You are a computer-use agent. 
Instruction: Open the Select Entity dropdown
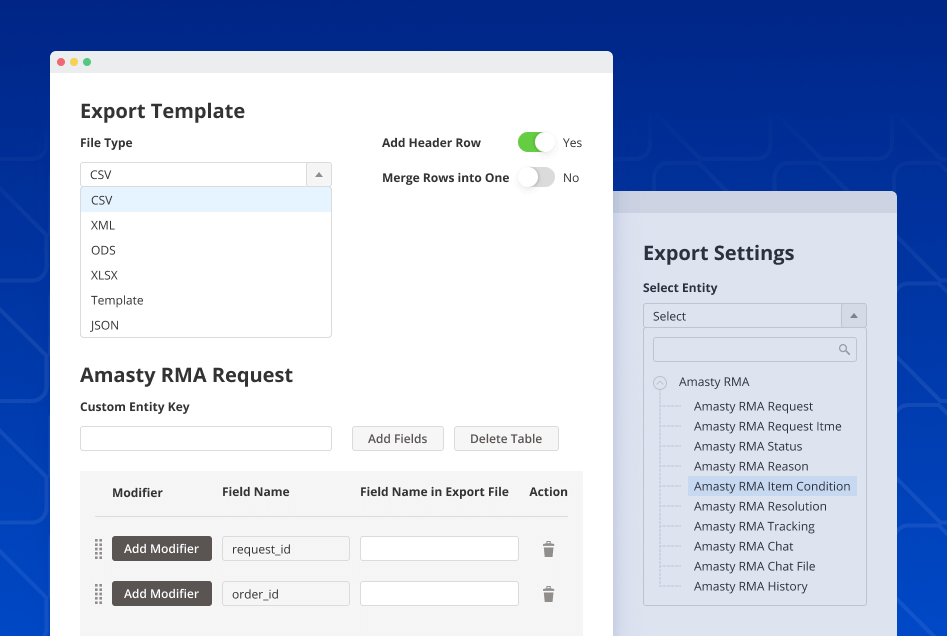point(855,314)
